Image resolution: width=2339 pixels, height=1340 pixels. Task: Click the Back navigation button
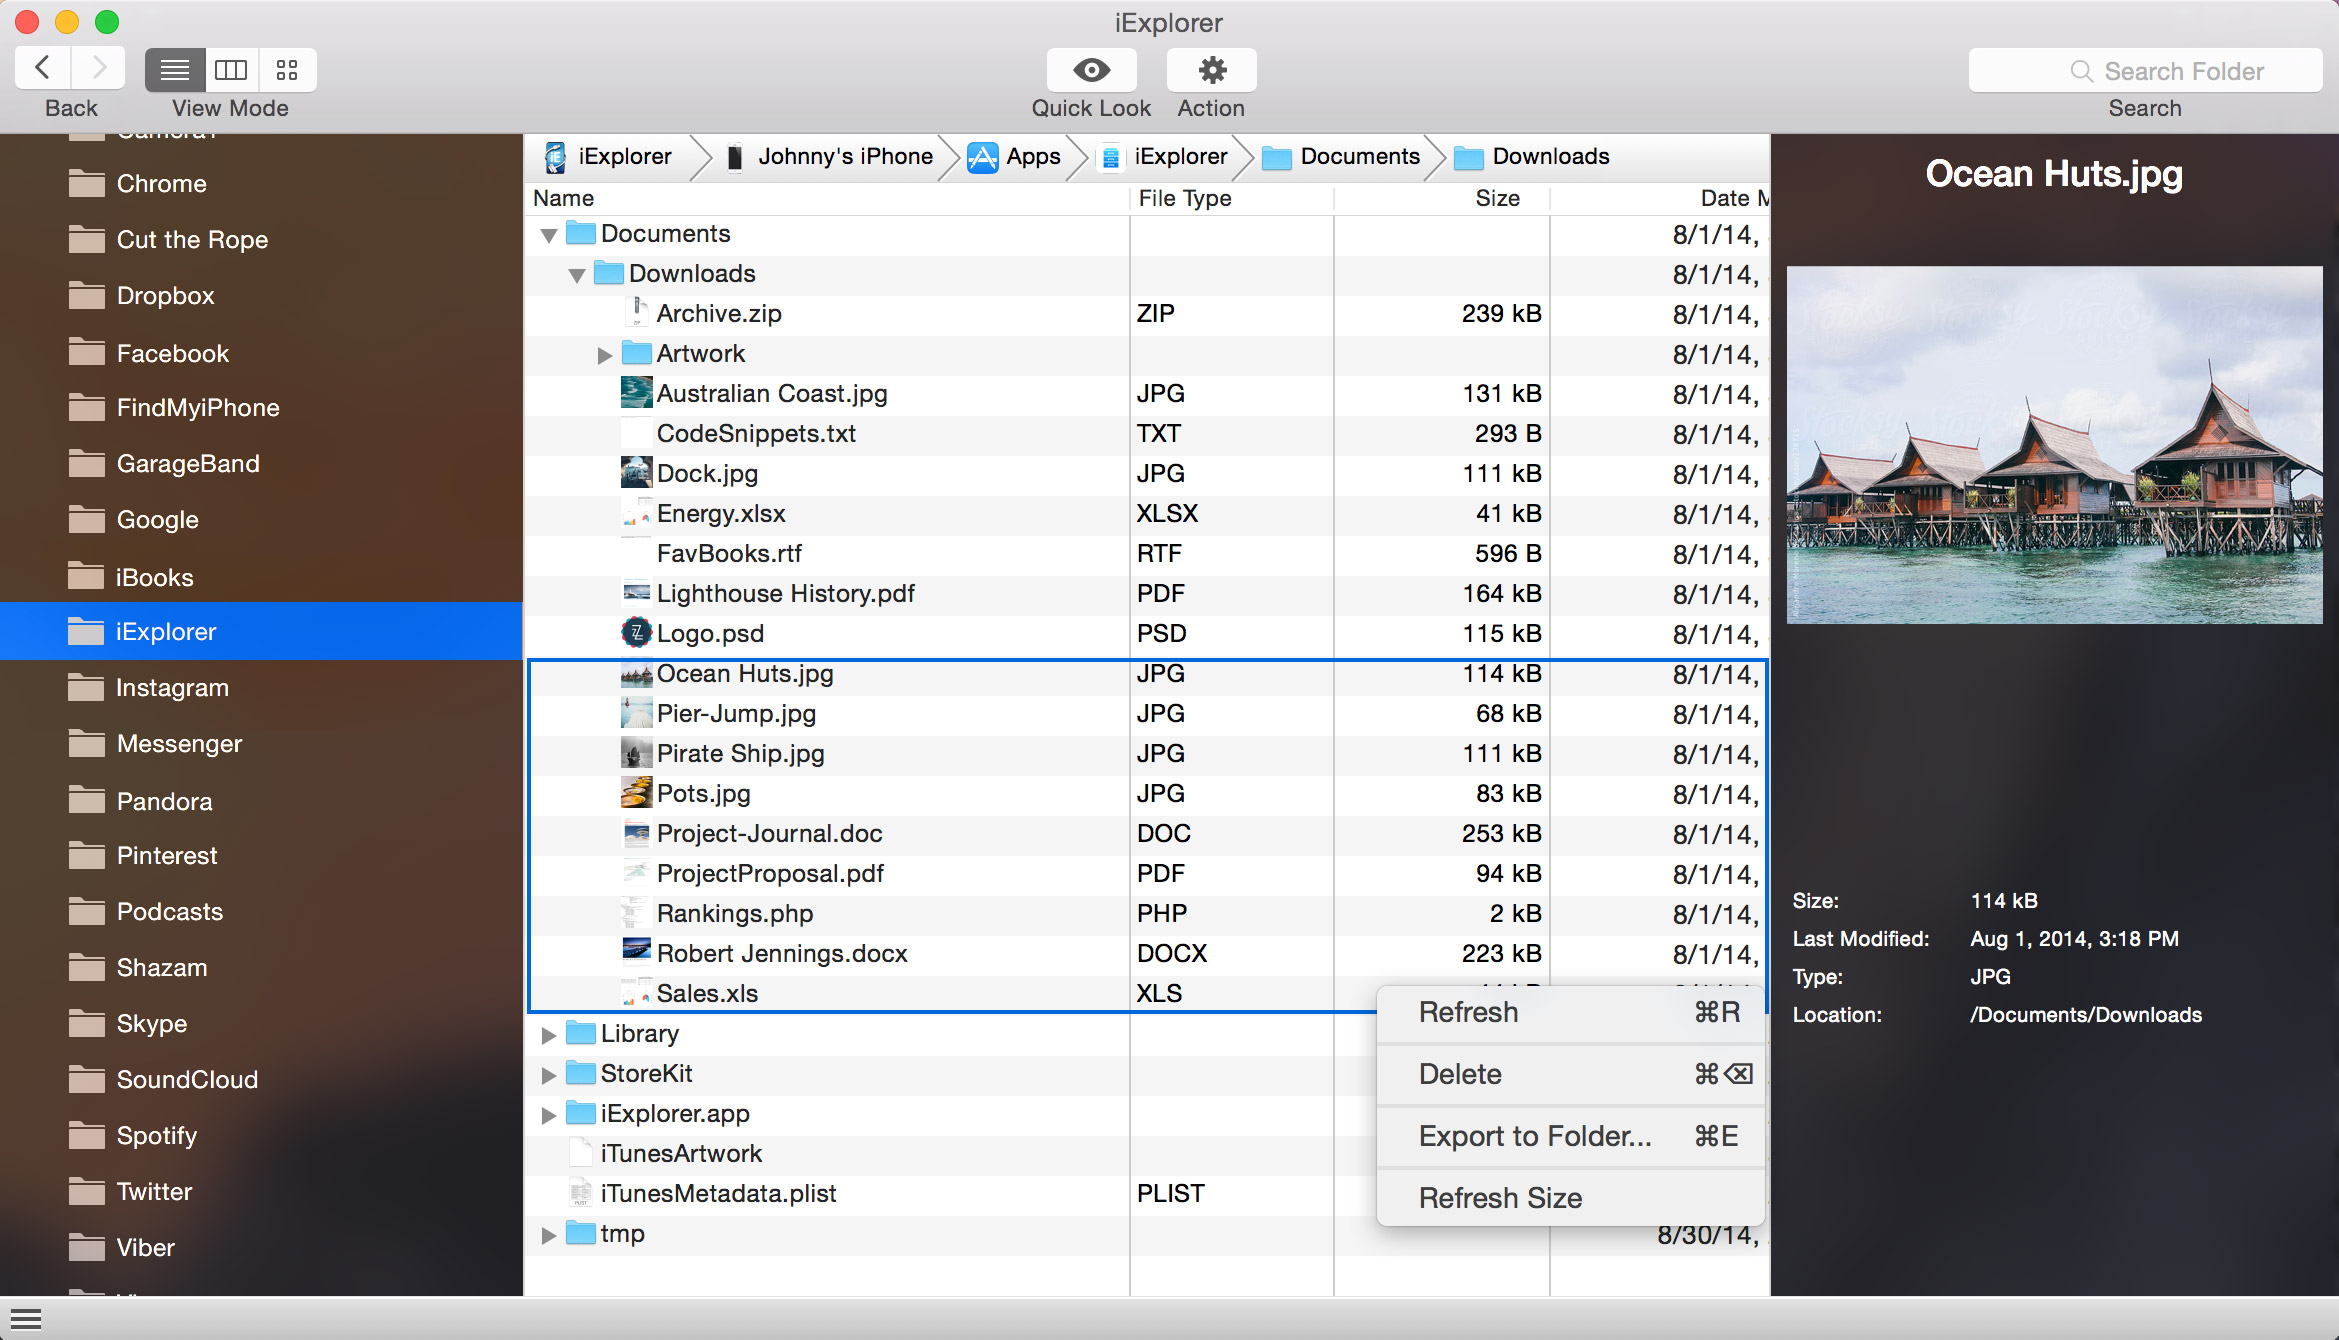42,67
